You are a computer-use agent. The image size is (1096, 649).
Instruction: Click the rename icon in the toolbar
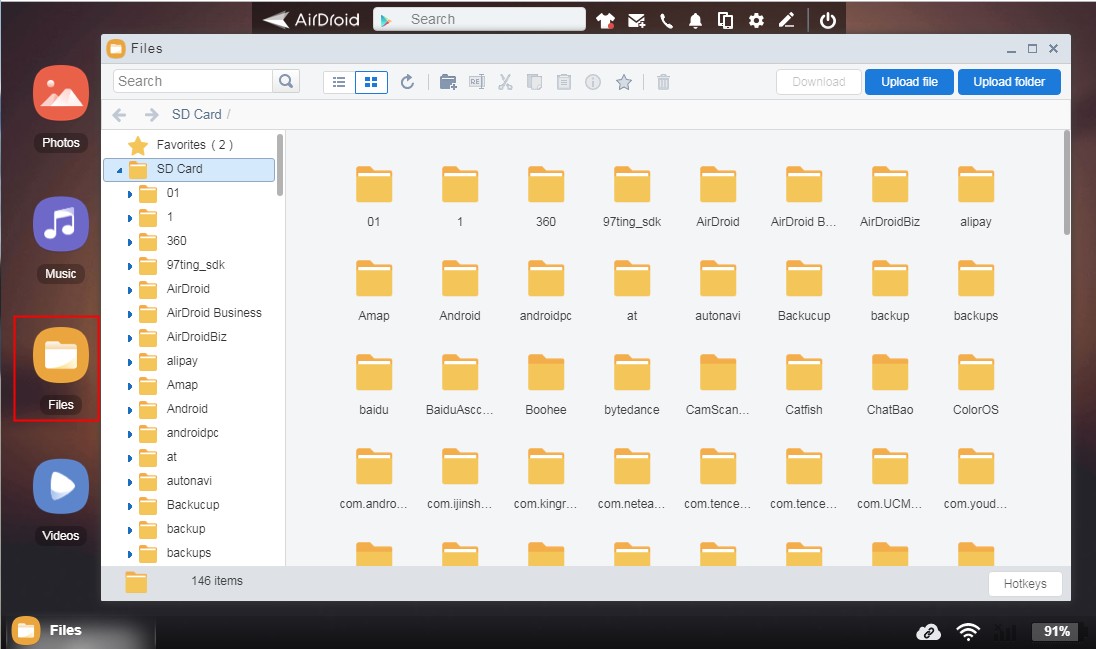click(476, 81)
